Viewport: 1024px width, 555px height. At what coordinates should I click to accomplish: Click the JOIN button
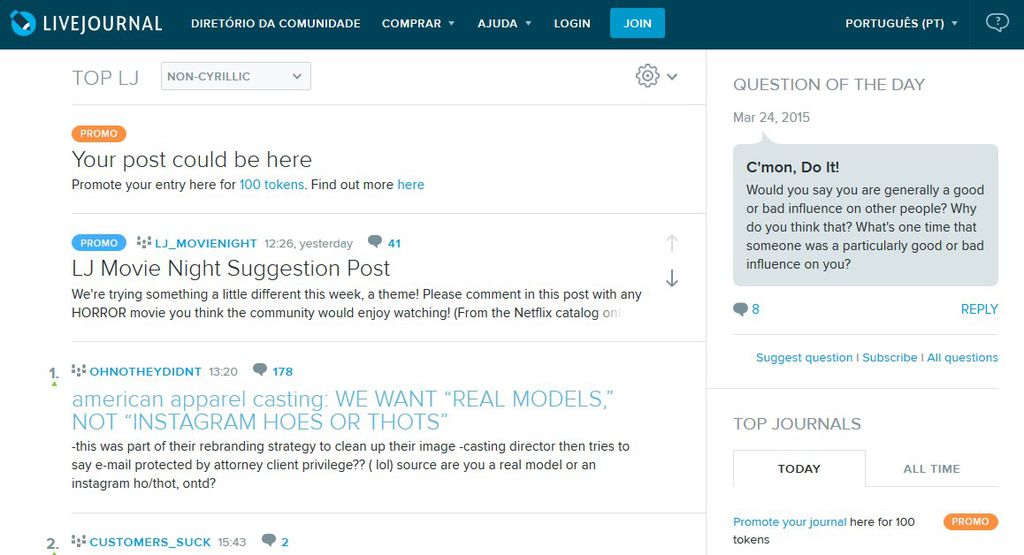pyautogui.click(x=637, y=23)
